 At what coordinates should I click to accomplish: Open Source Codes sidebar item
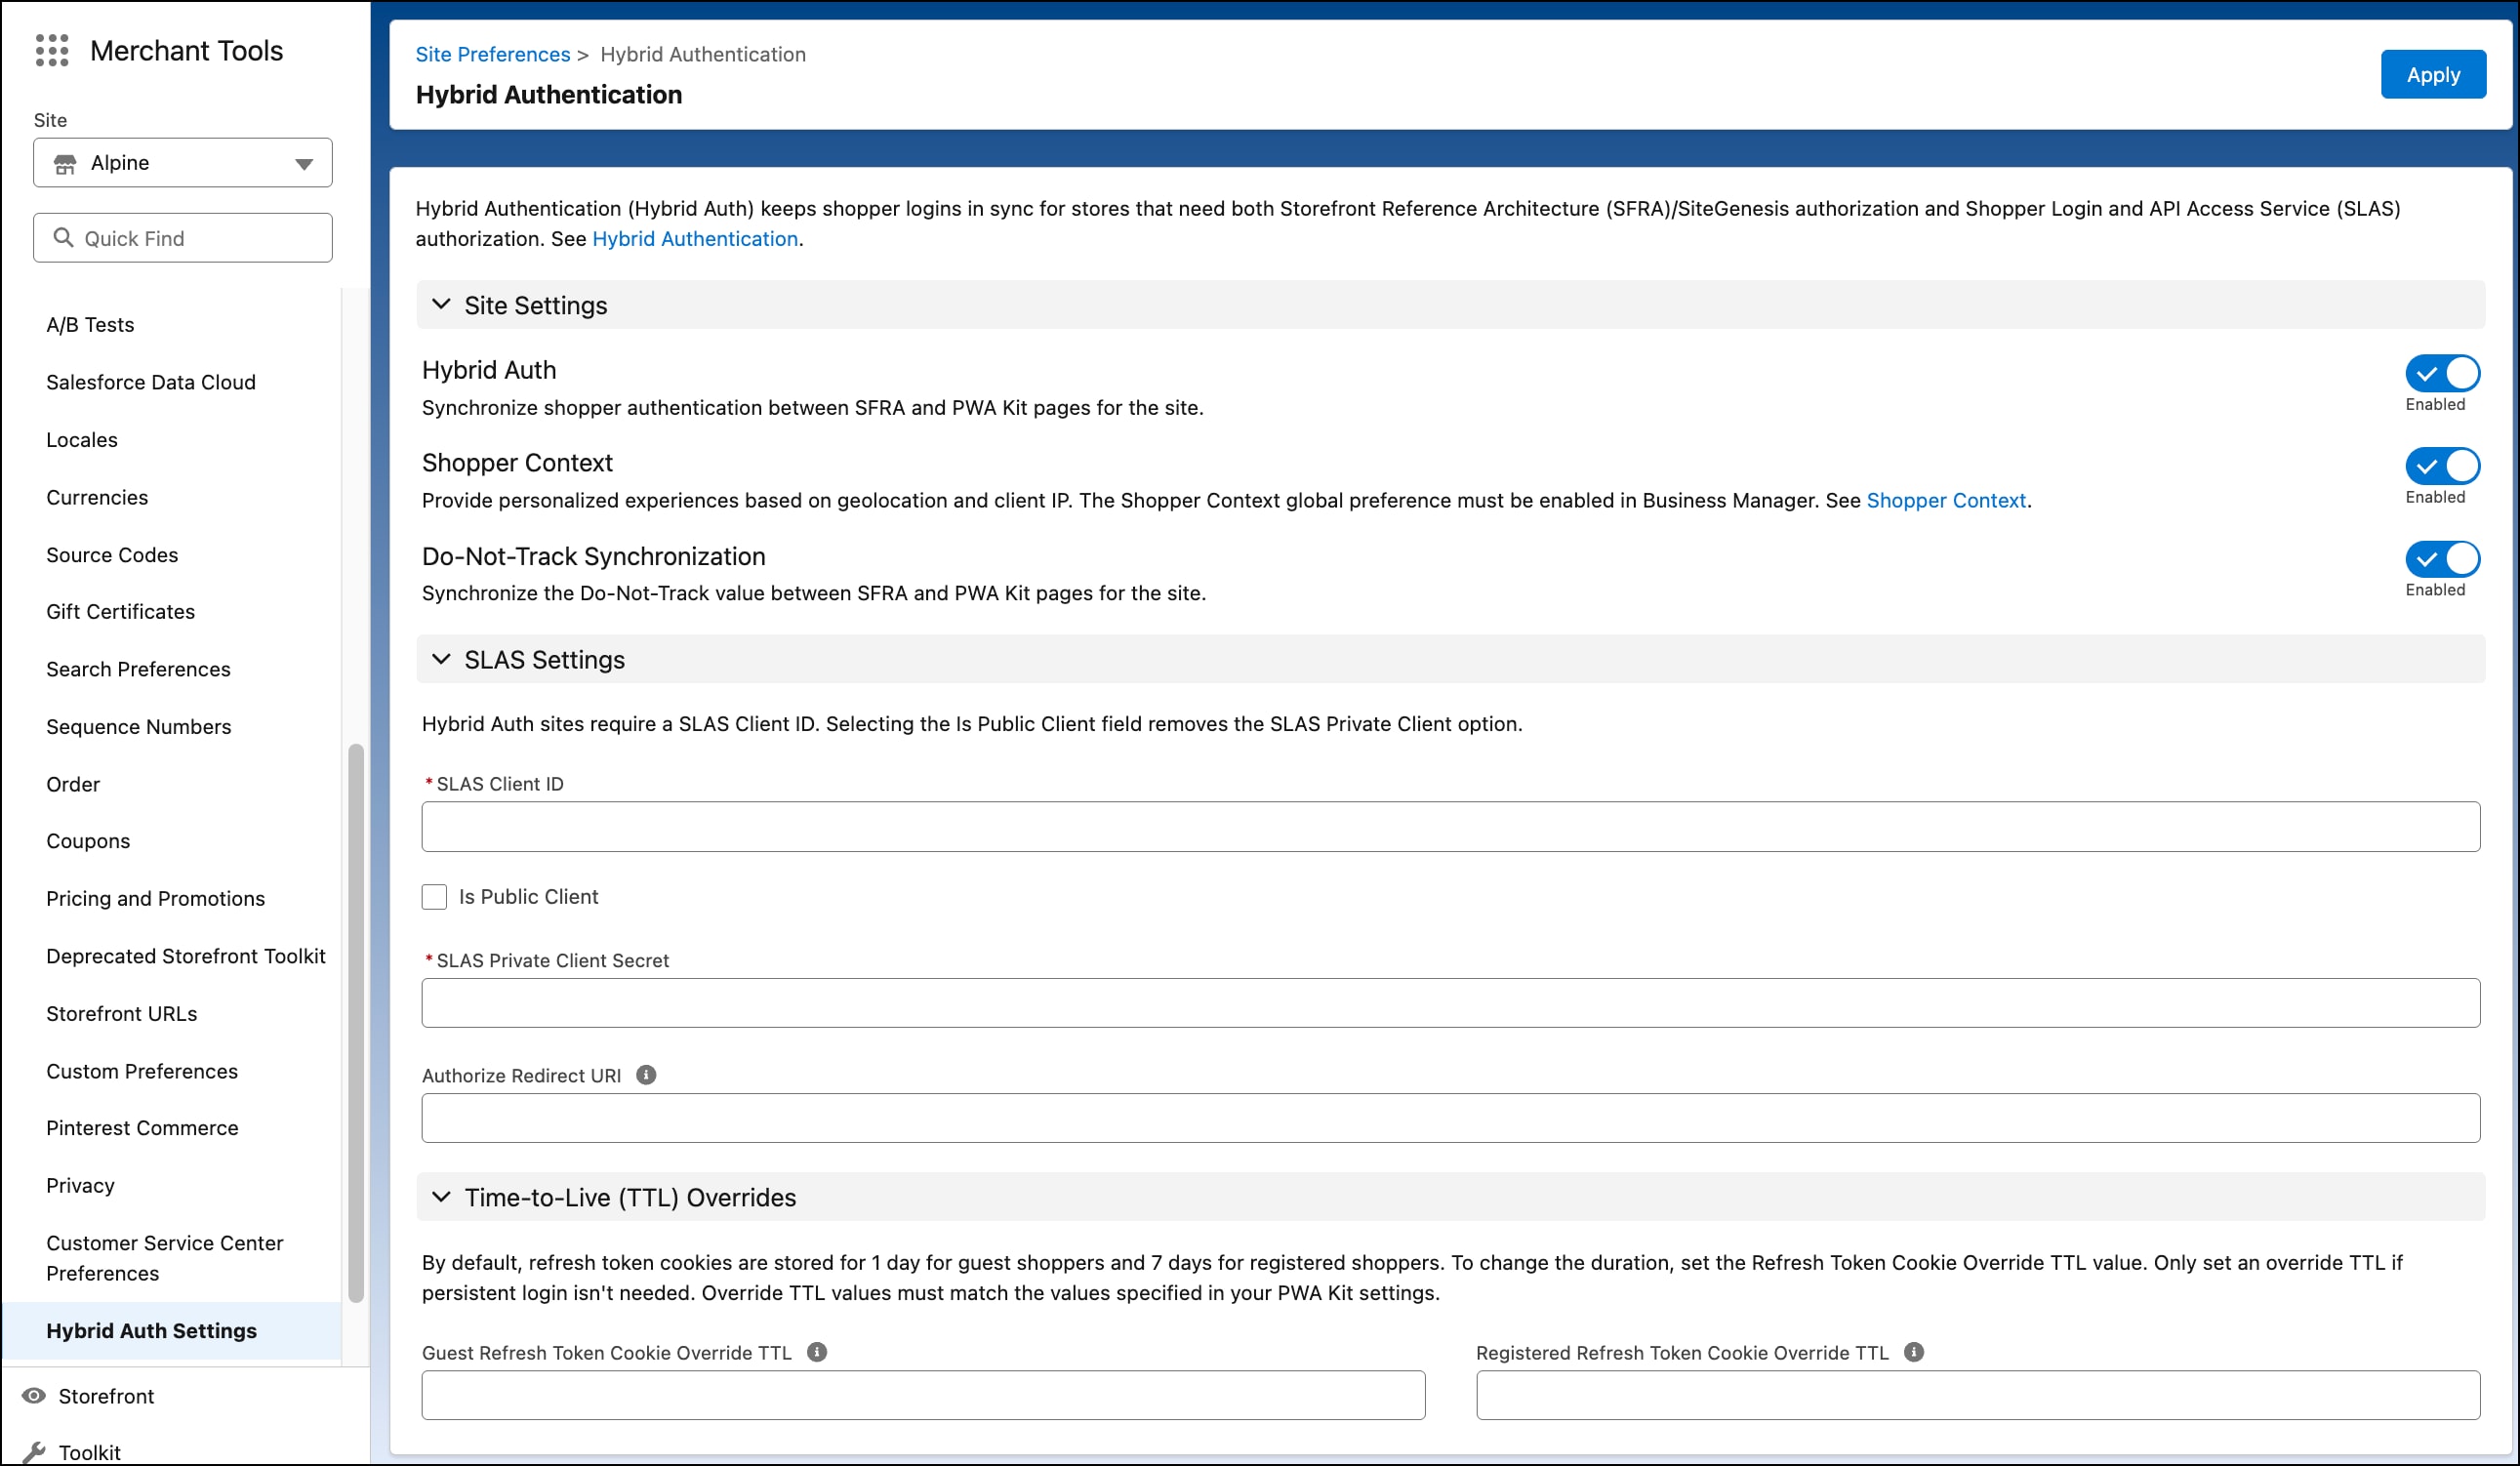pyautogui.click(x=112, y=555)
